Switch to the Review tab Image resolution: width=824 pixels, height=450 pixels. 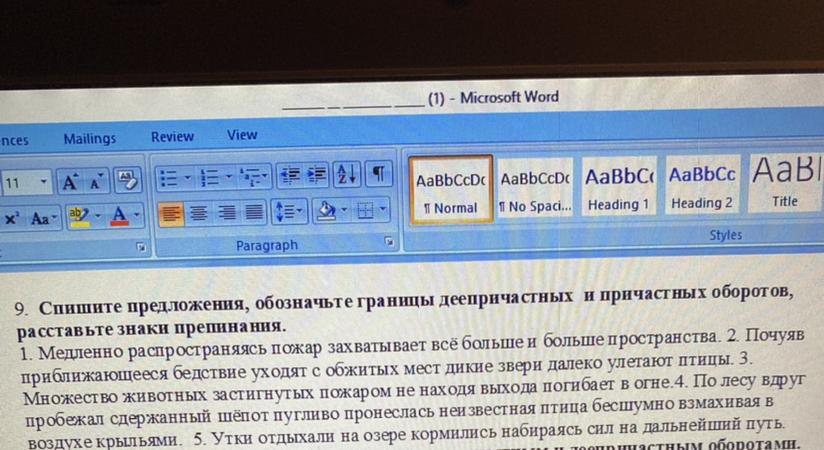172,137
